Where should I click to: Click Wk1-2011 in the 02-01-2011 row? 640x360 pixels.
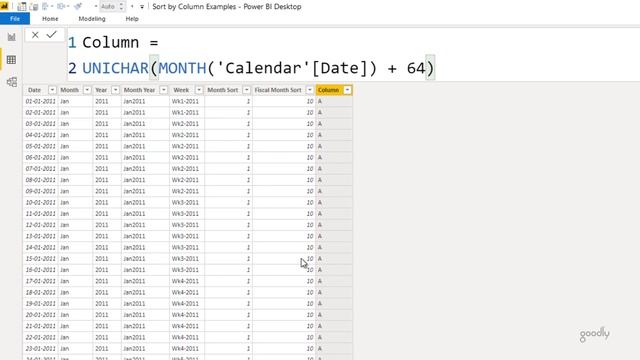click(185, 112)
